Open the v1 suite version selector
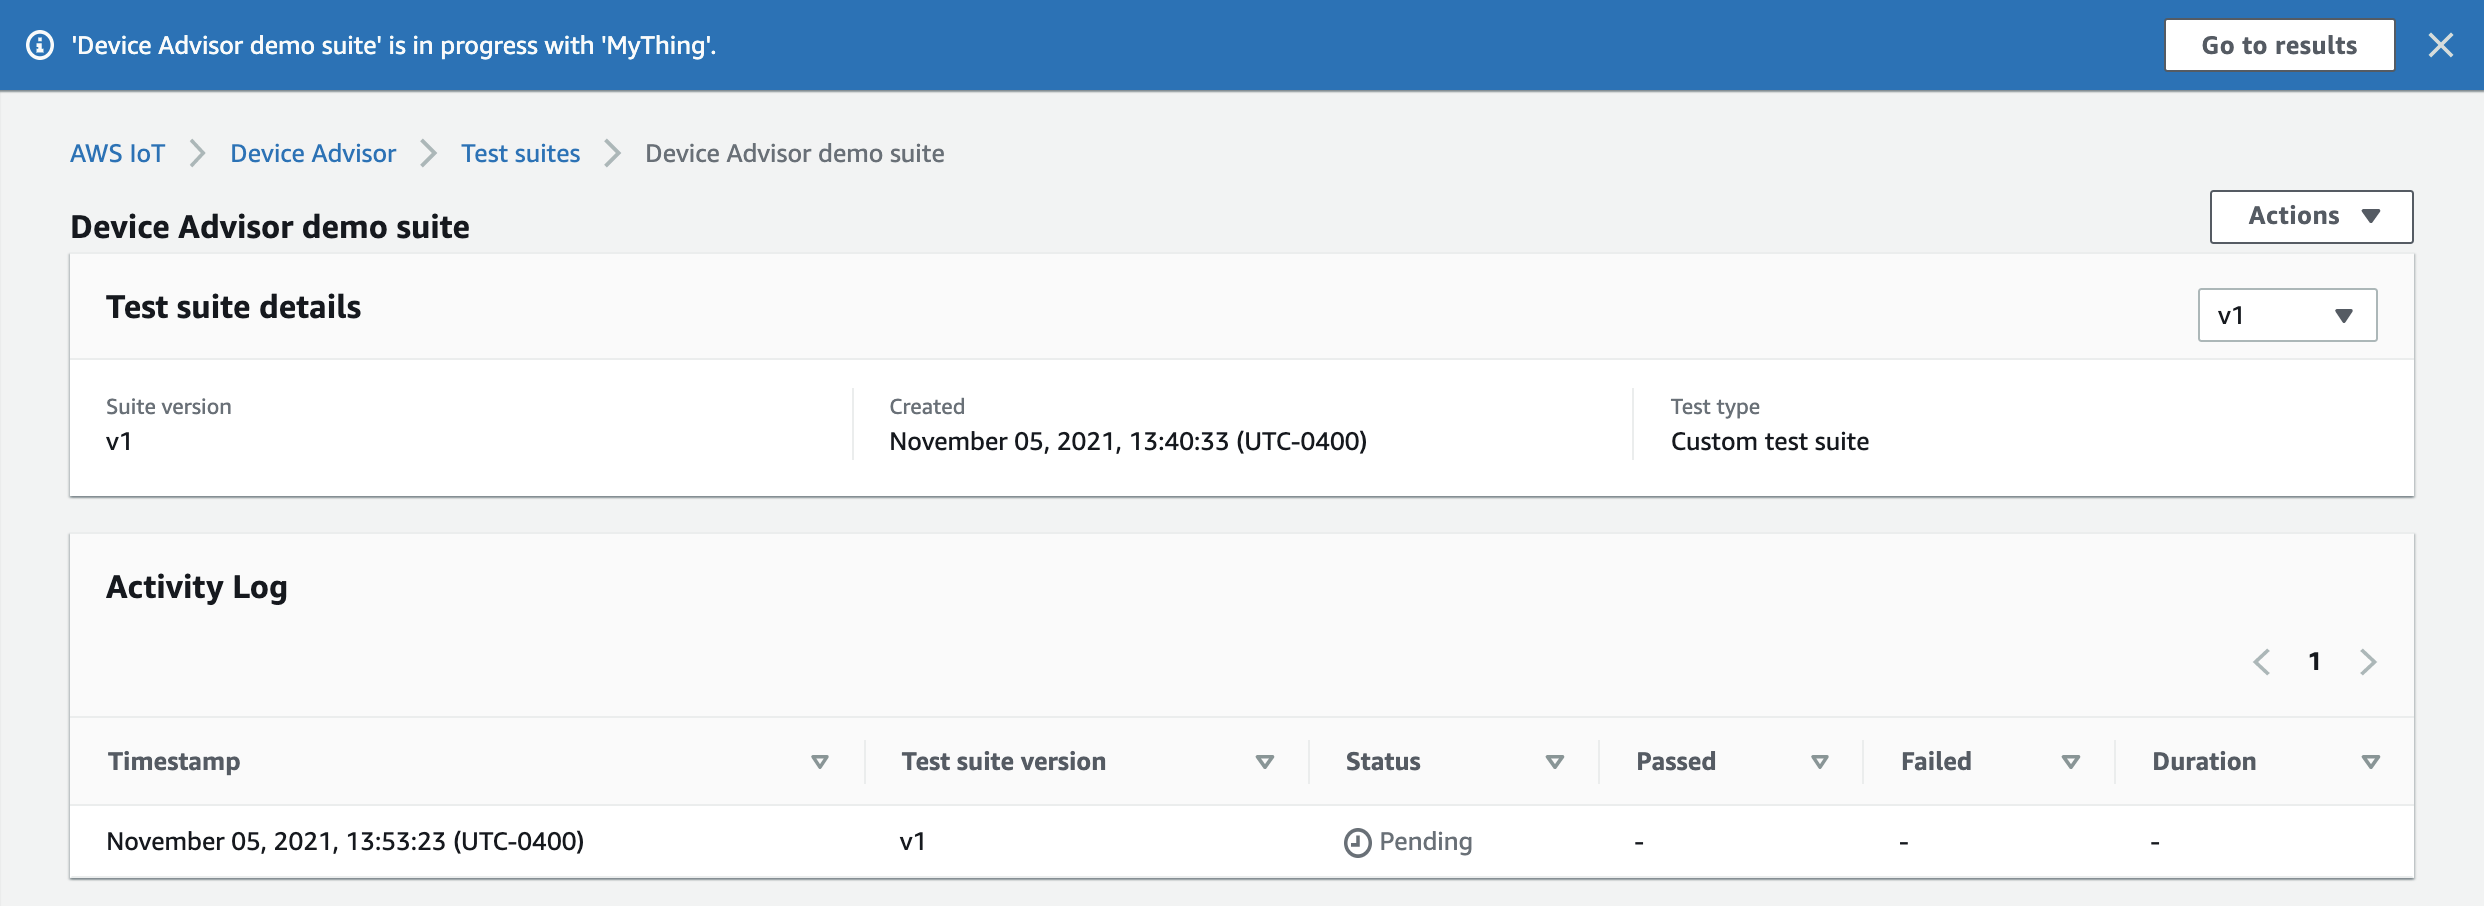The height and width of the screenshot is (906, 2484). point(2286,315)
